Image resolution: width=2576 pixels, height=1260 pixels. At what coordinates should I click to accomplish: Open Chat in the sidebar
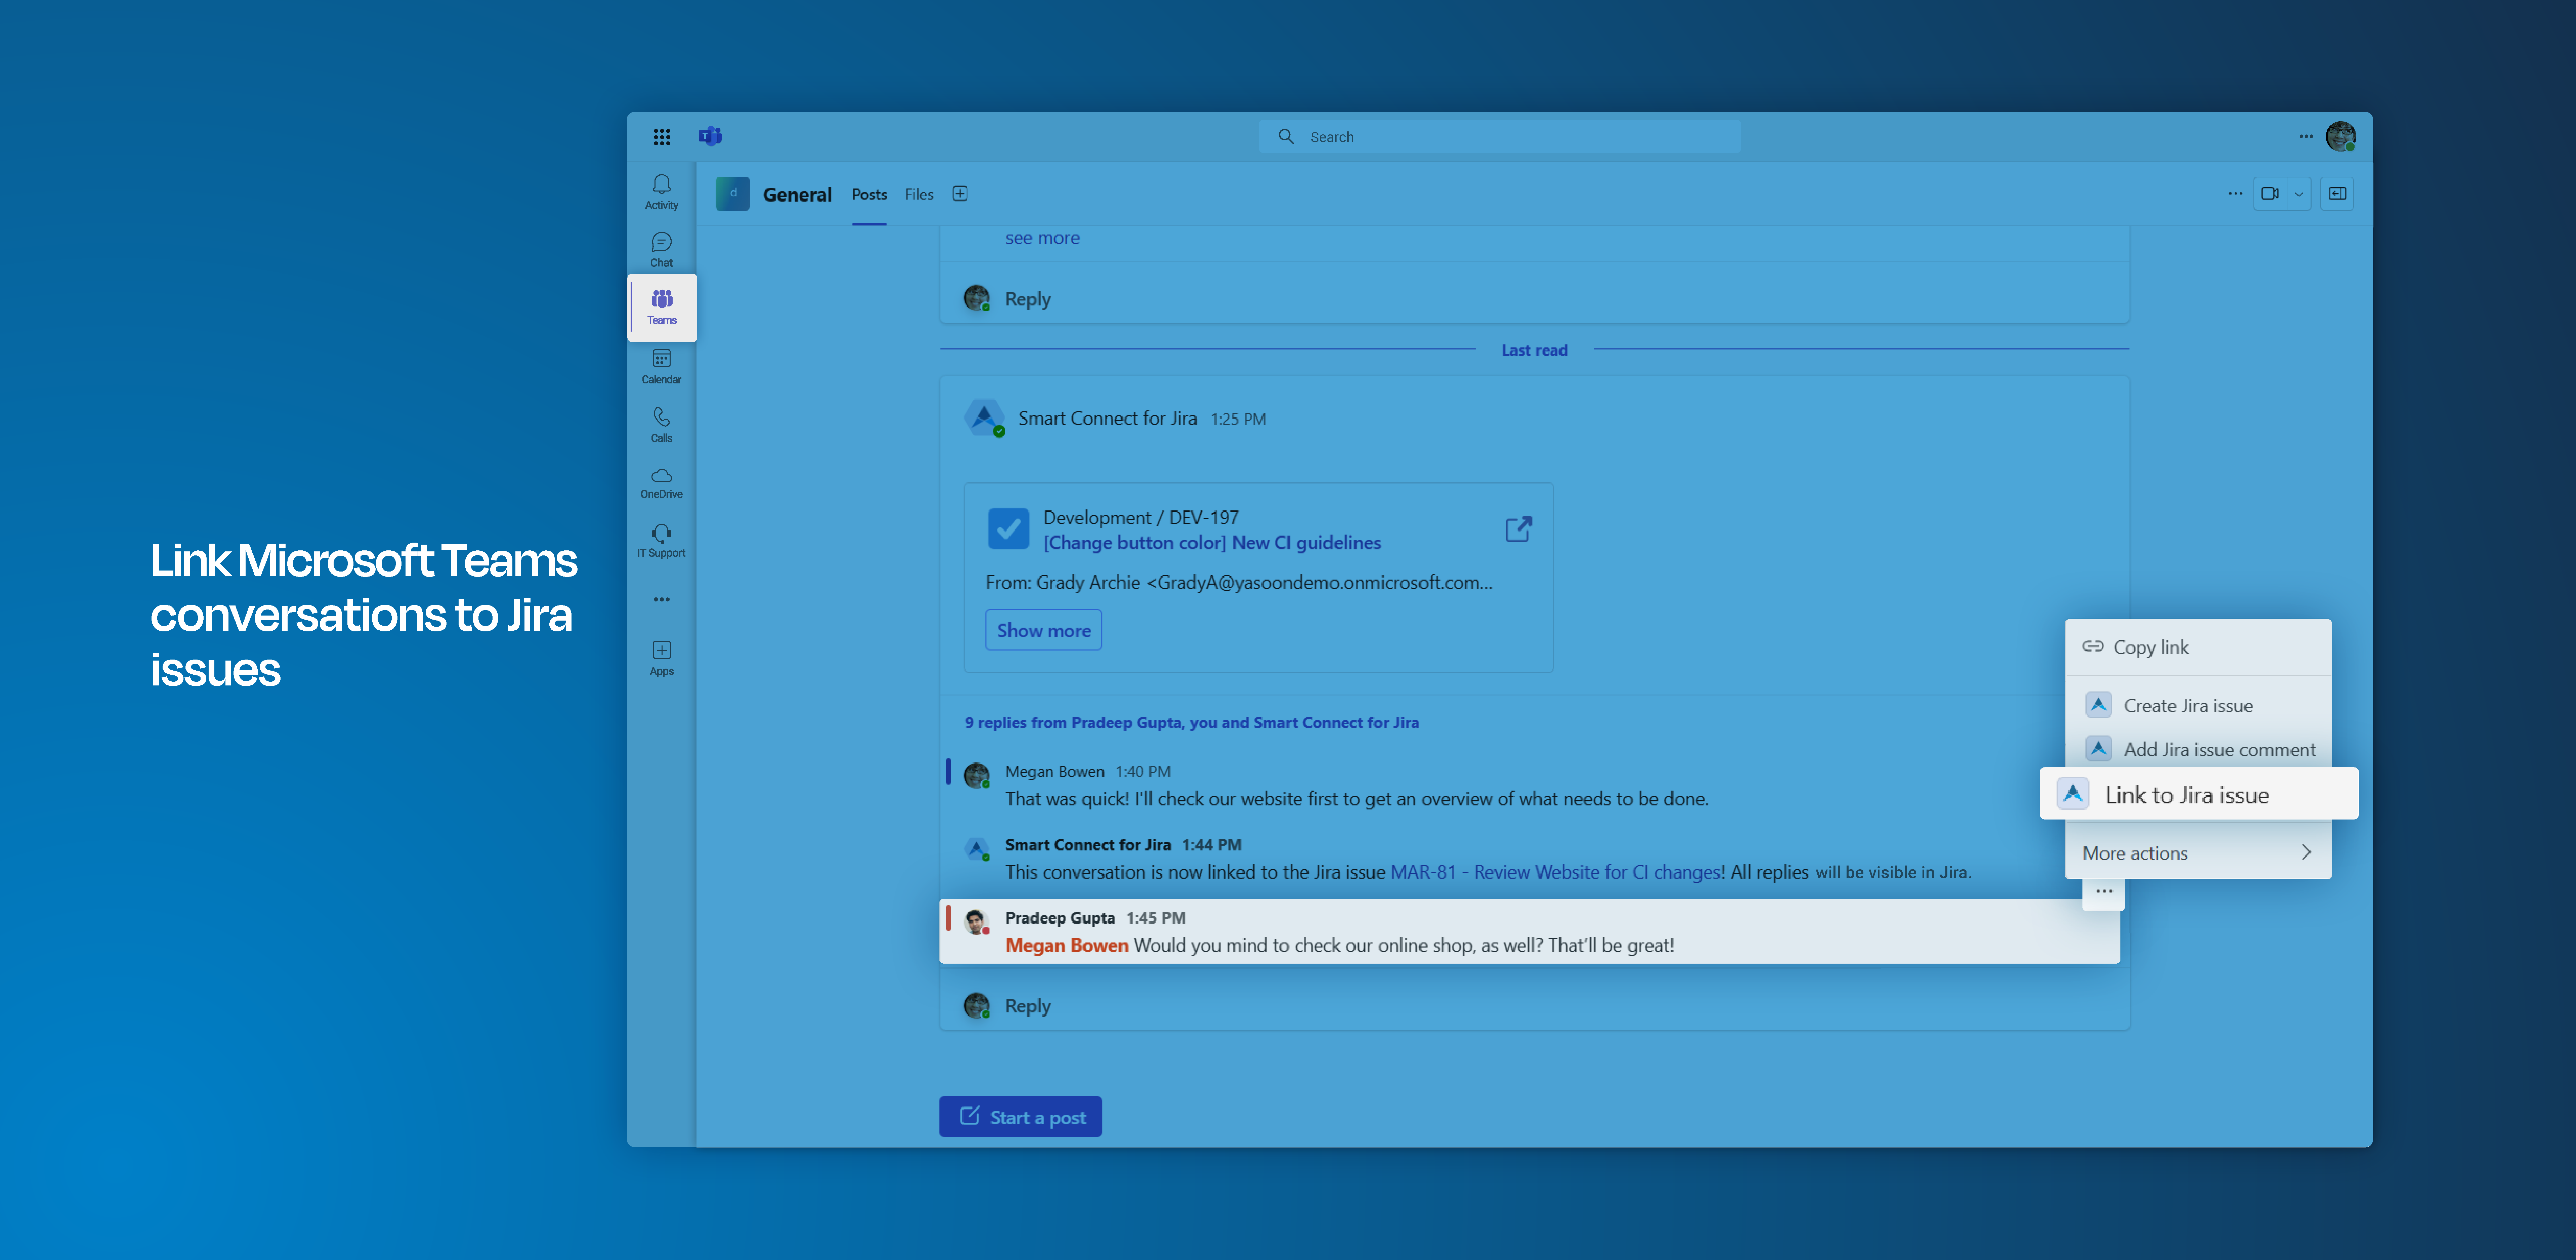[x=661, y=249]
